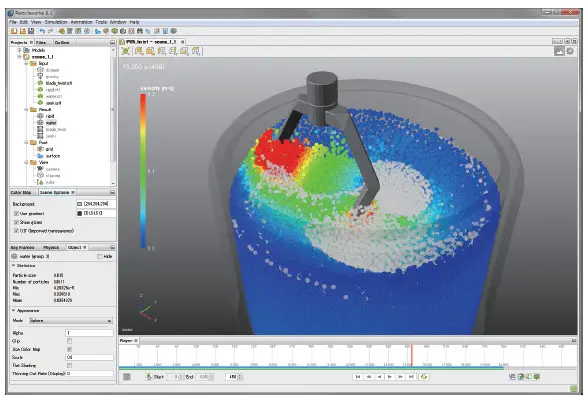This screenshot has height=399, width=586.
Task: Click the loop playback icon
Action: click(x=424, y=377)
